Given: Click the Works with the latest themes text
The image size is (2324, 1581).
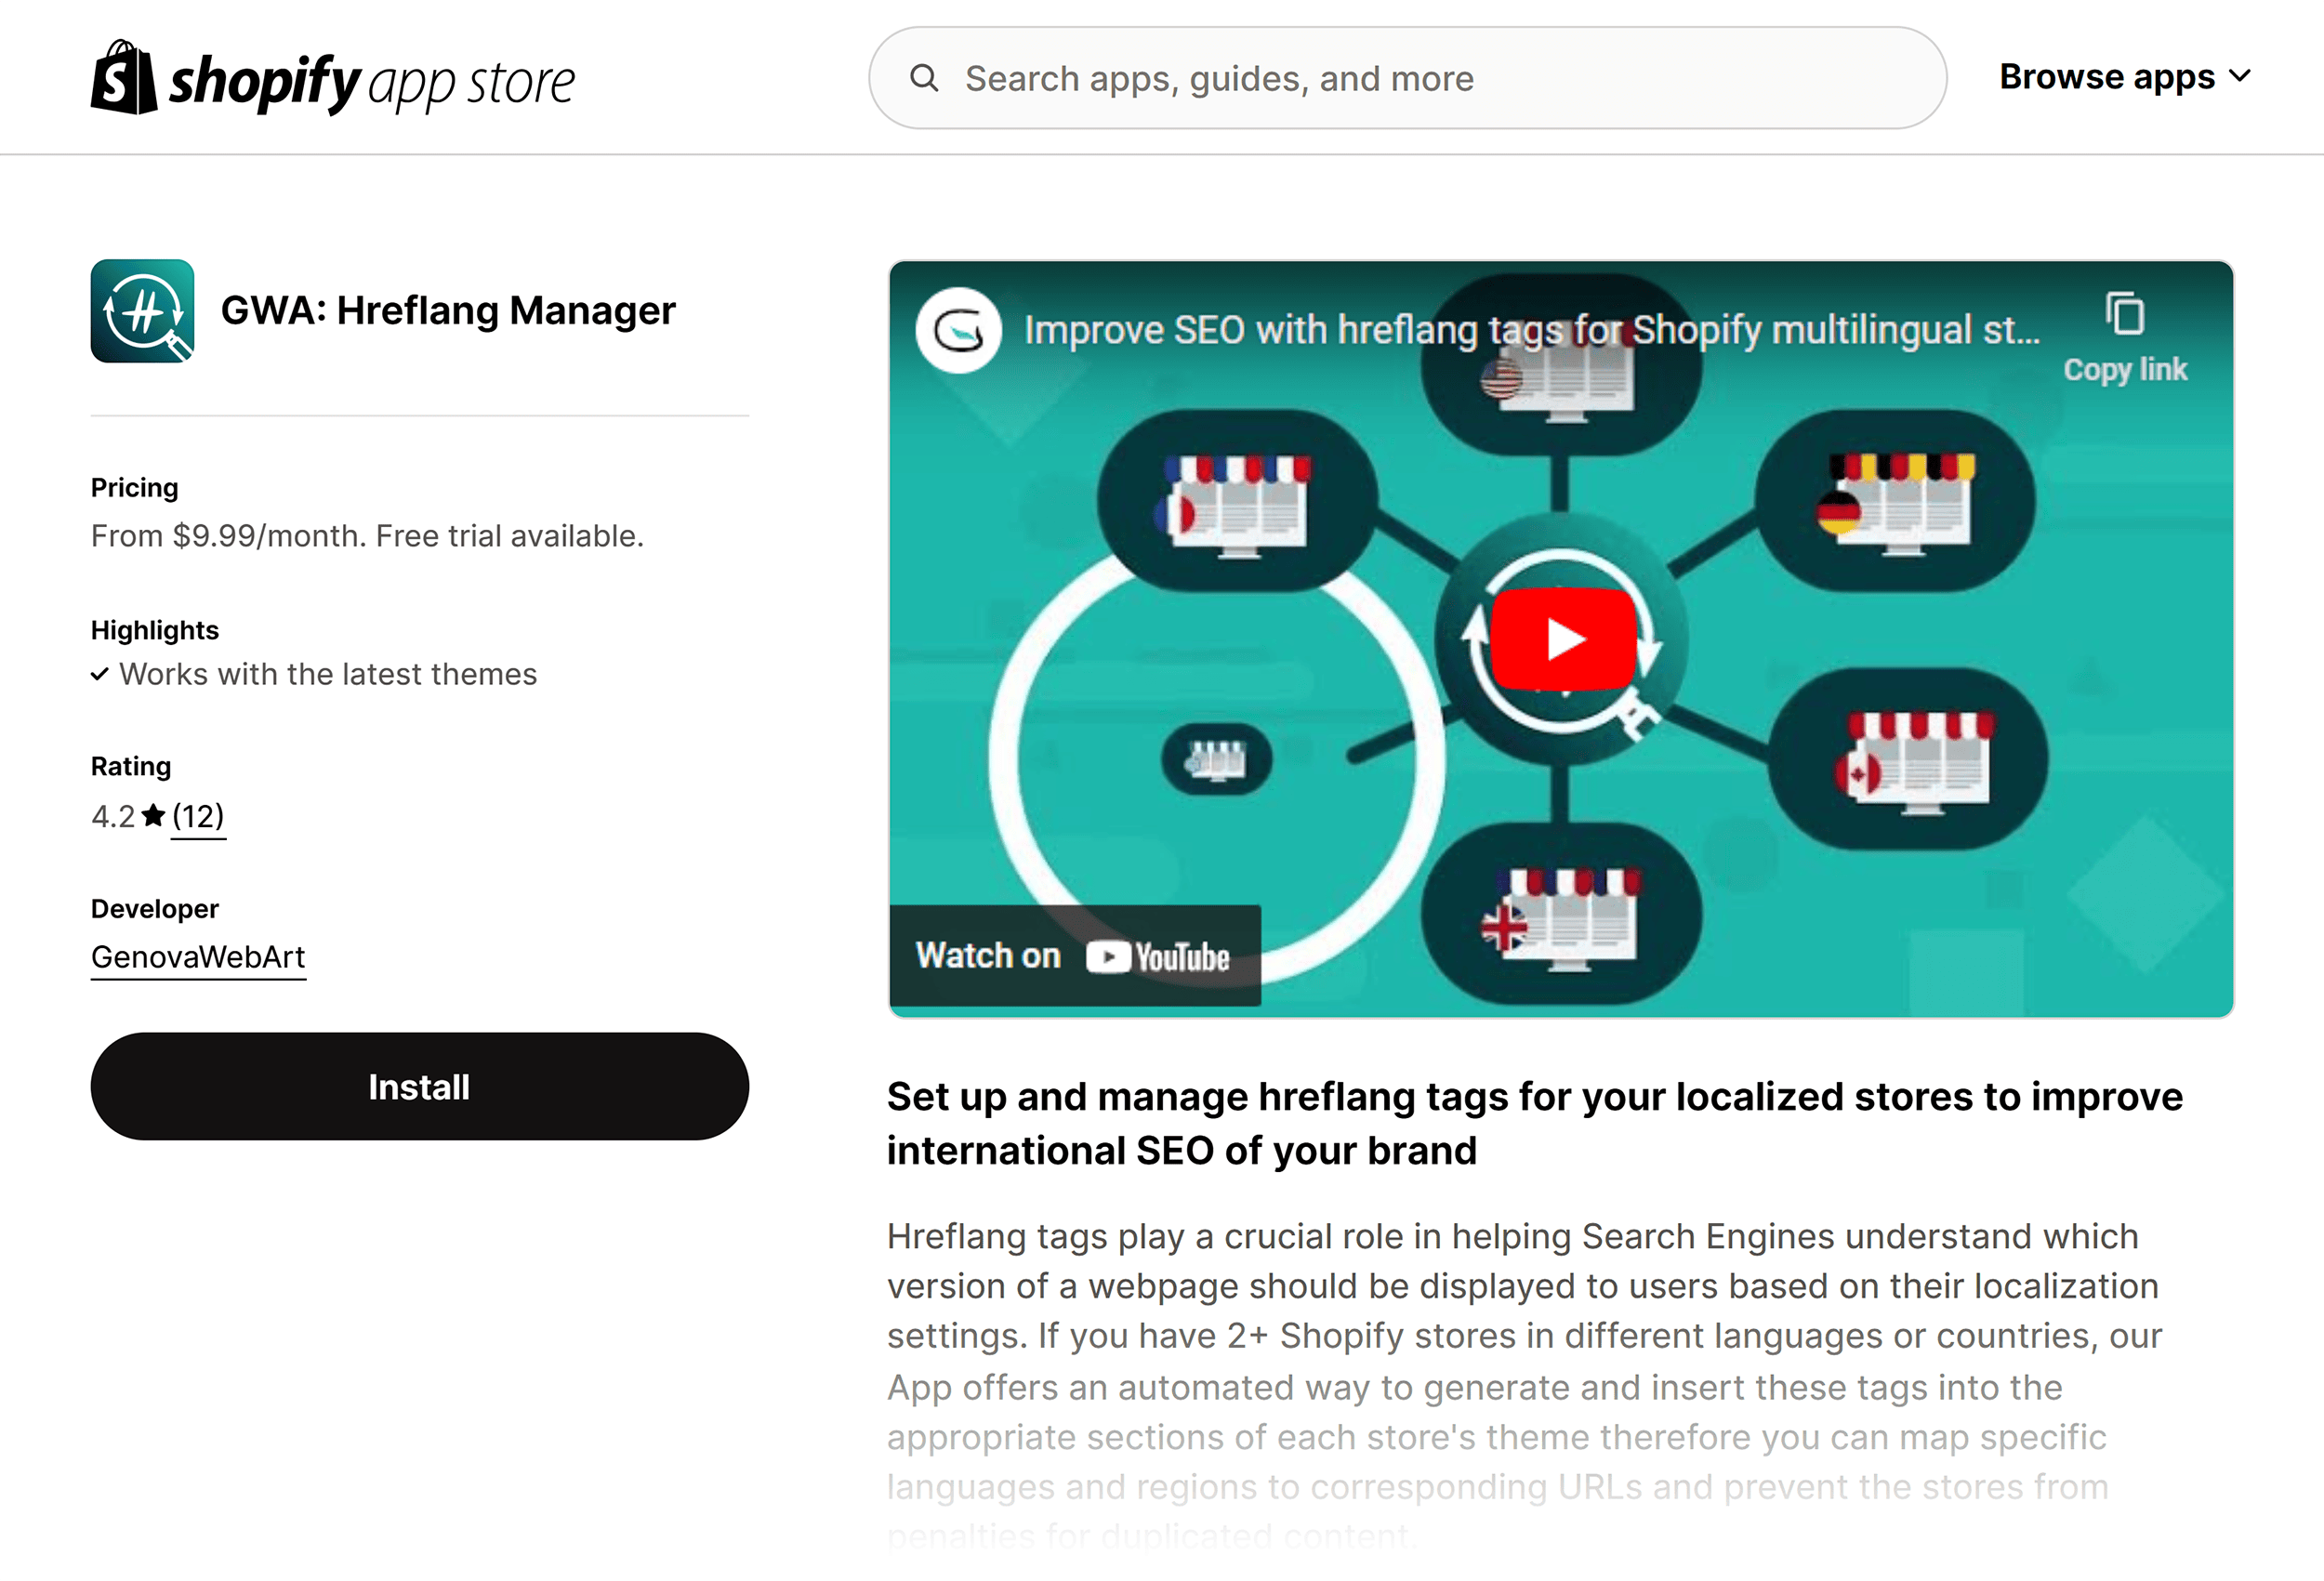Looking at the screenshot, I should tap(328, 674).
